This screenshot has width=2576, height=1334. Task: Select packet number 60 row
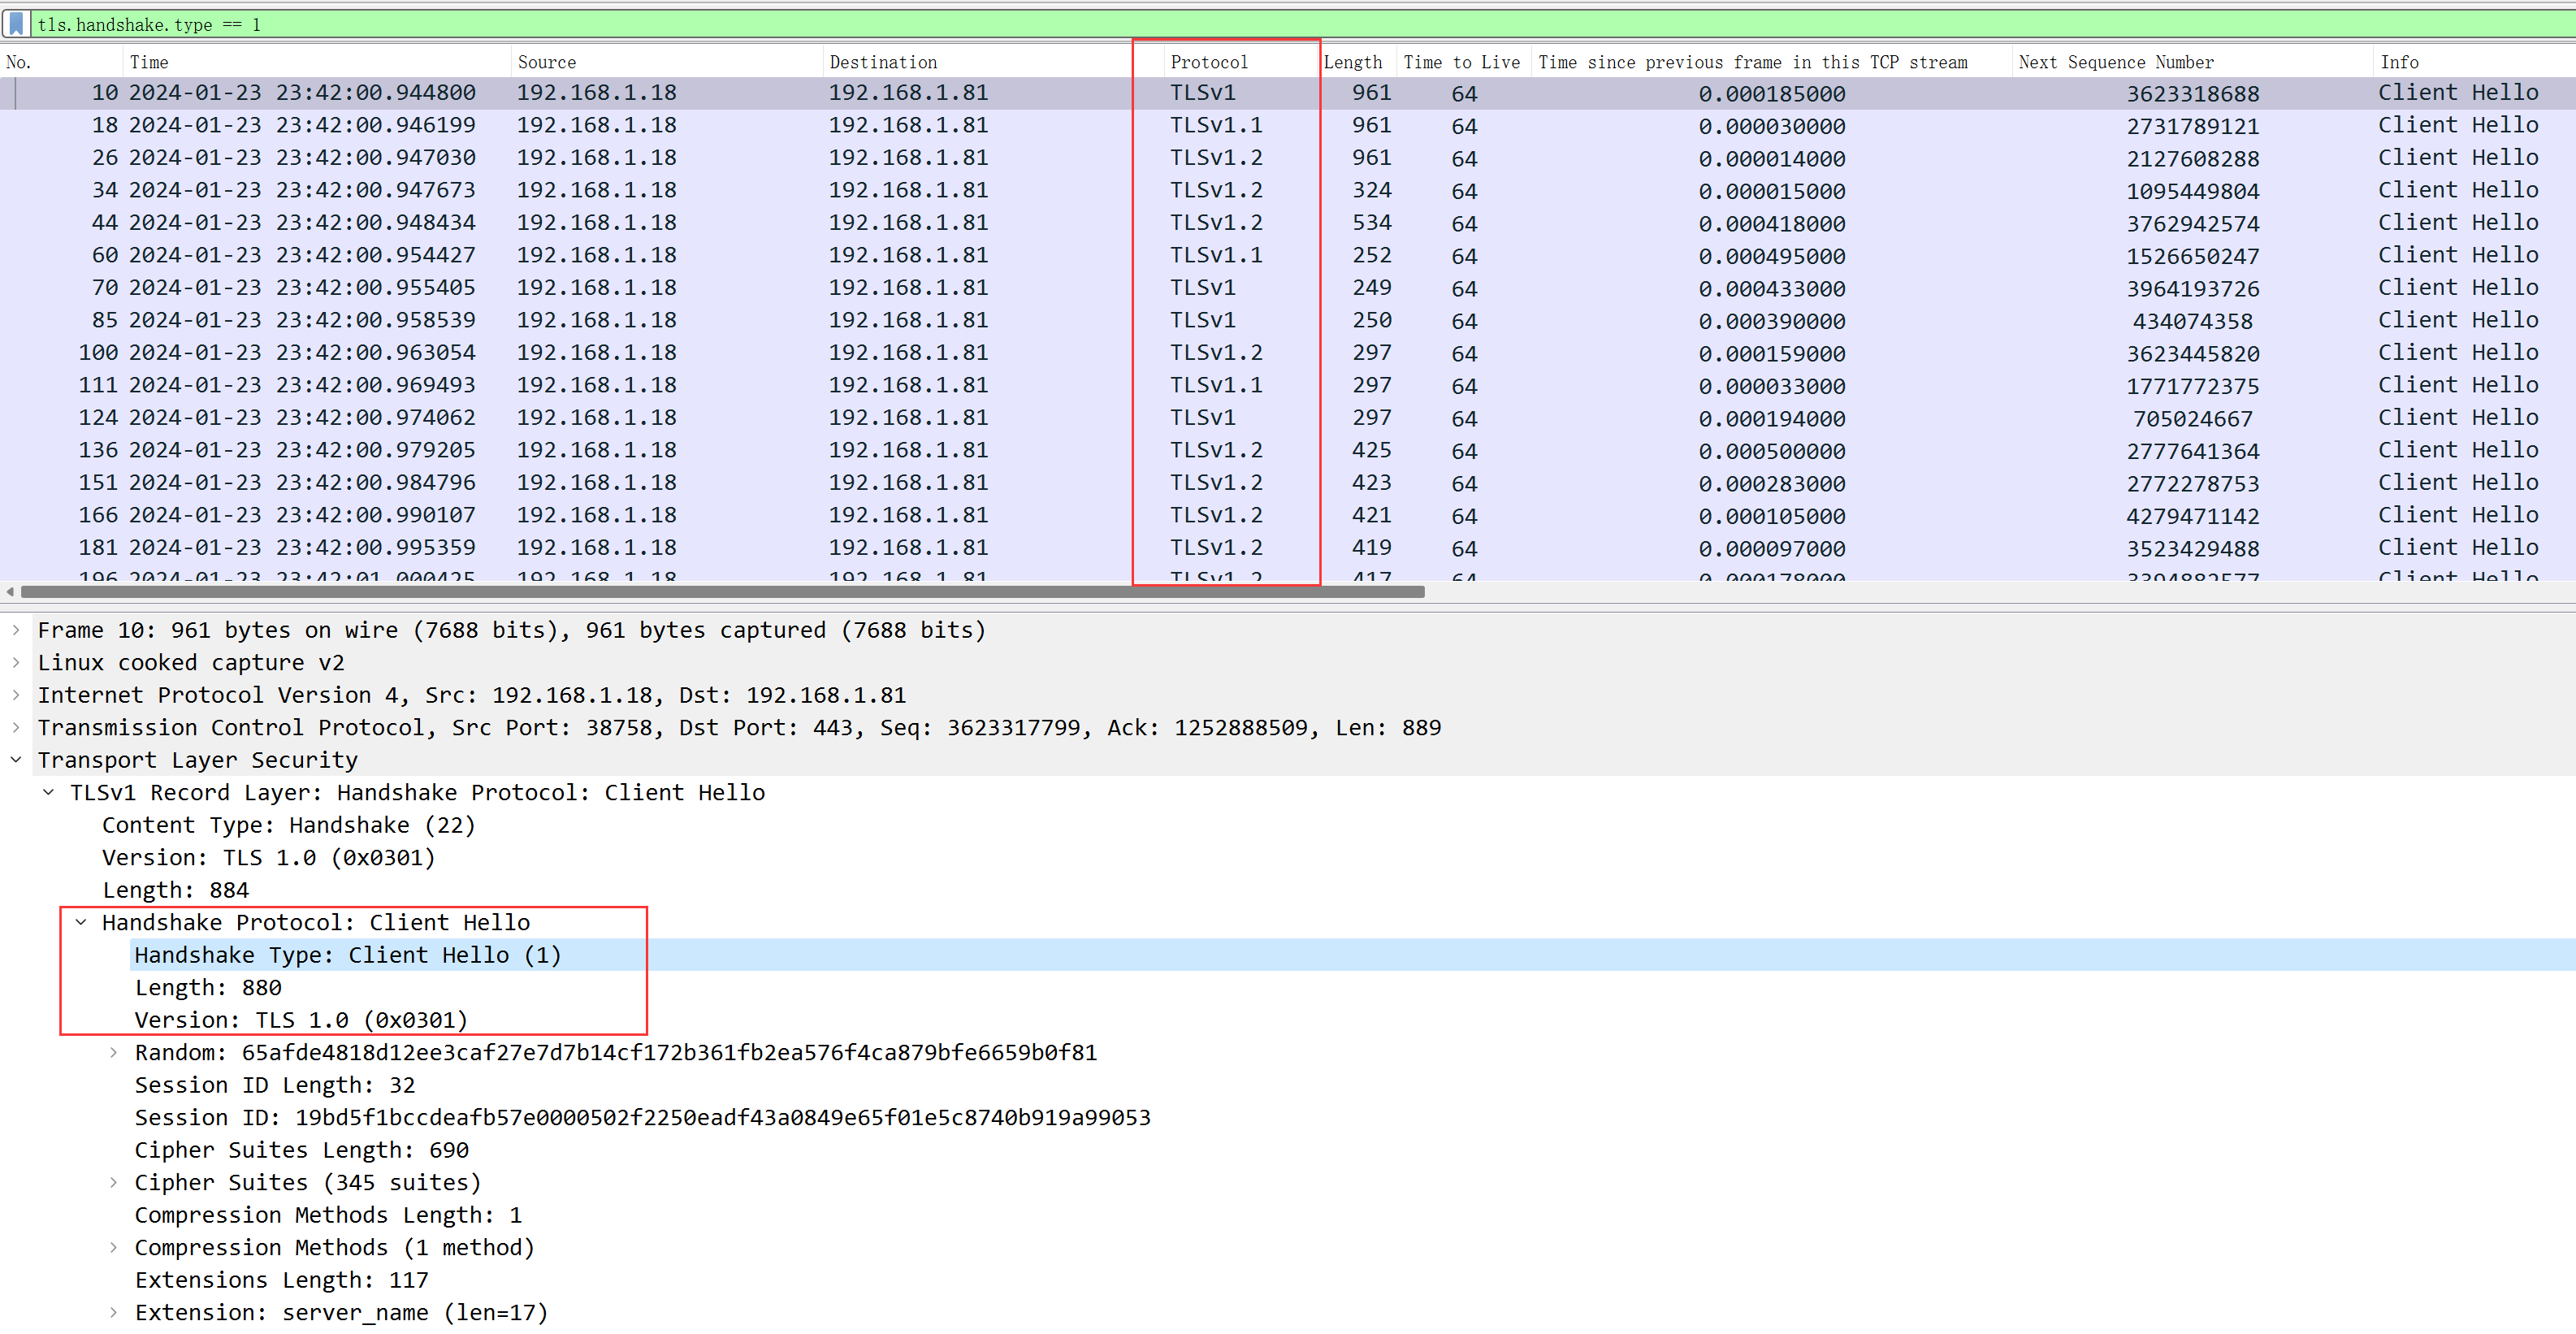click(x=1288, y=255)
